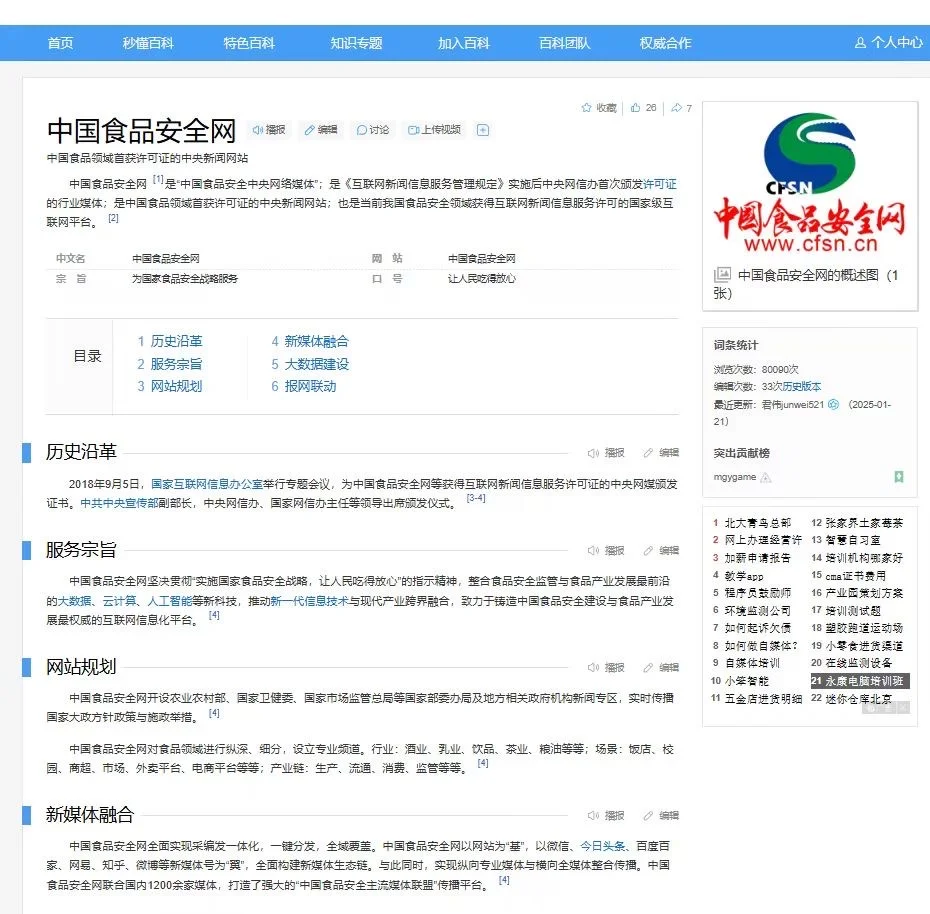Click 上传视频 camera button
The width and height of the screenshot is (930, 914).
pos(434,130)
